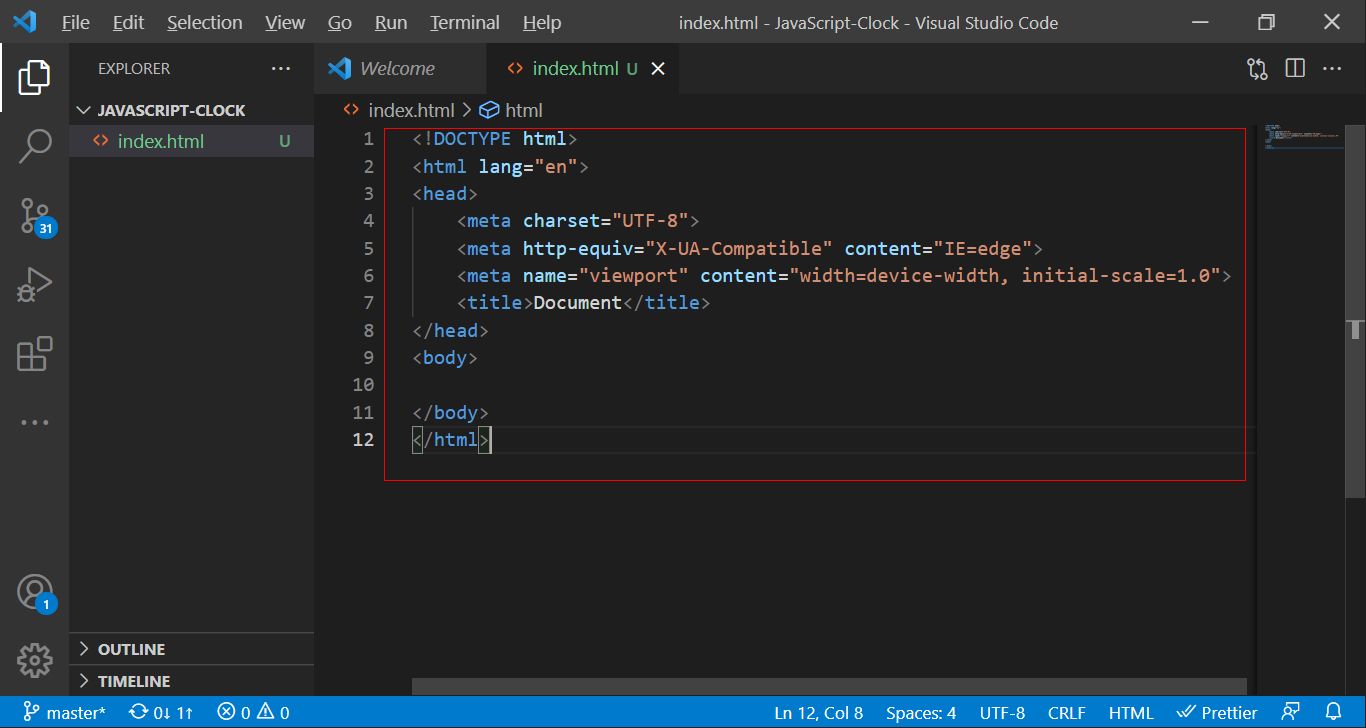Click the VS Code logo in title bar

tap(24, 22)
